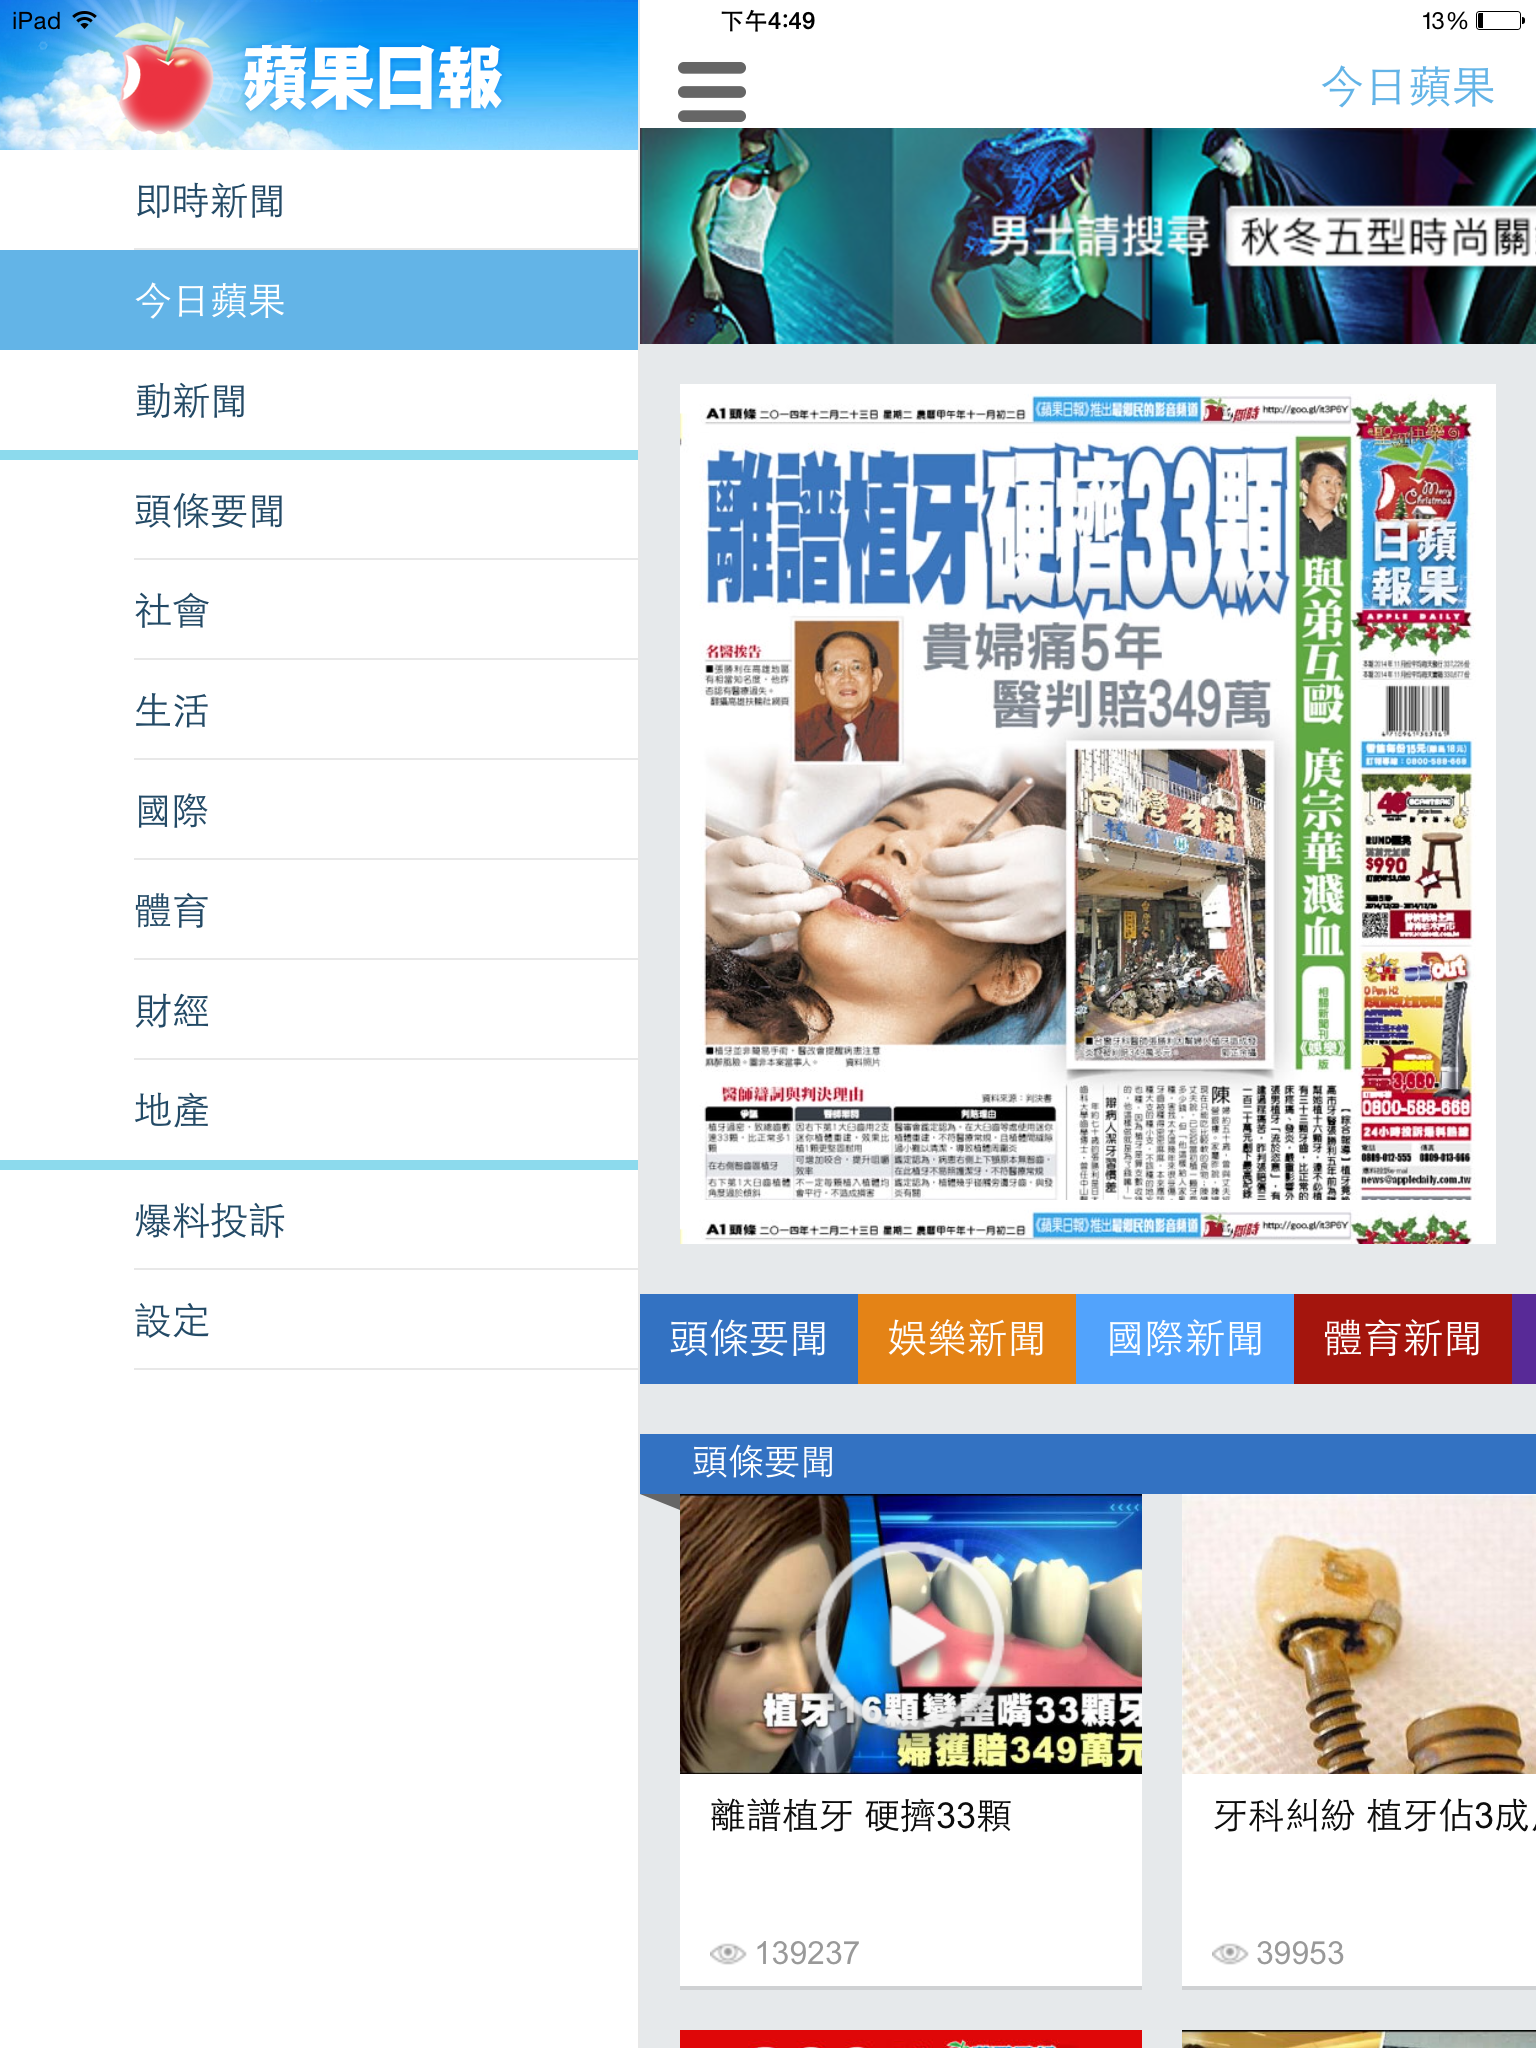Tap the clock showing 下午4:49
Screen dimensions: 1536x2048
coord(768,20)
